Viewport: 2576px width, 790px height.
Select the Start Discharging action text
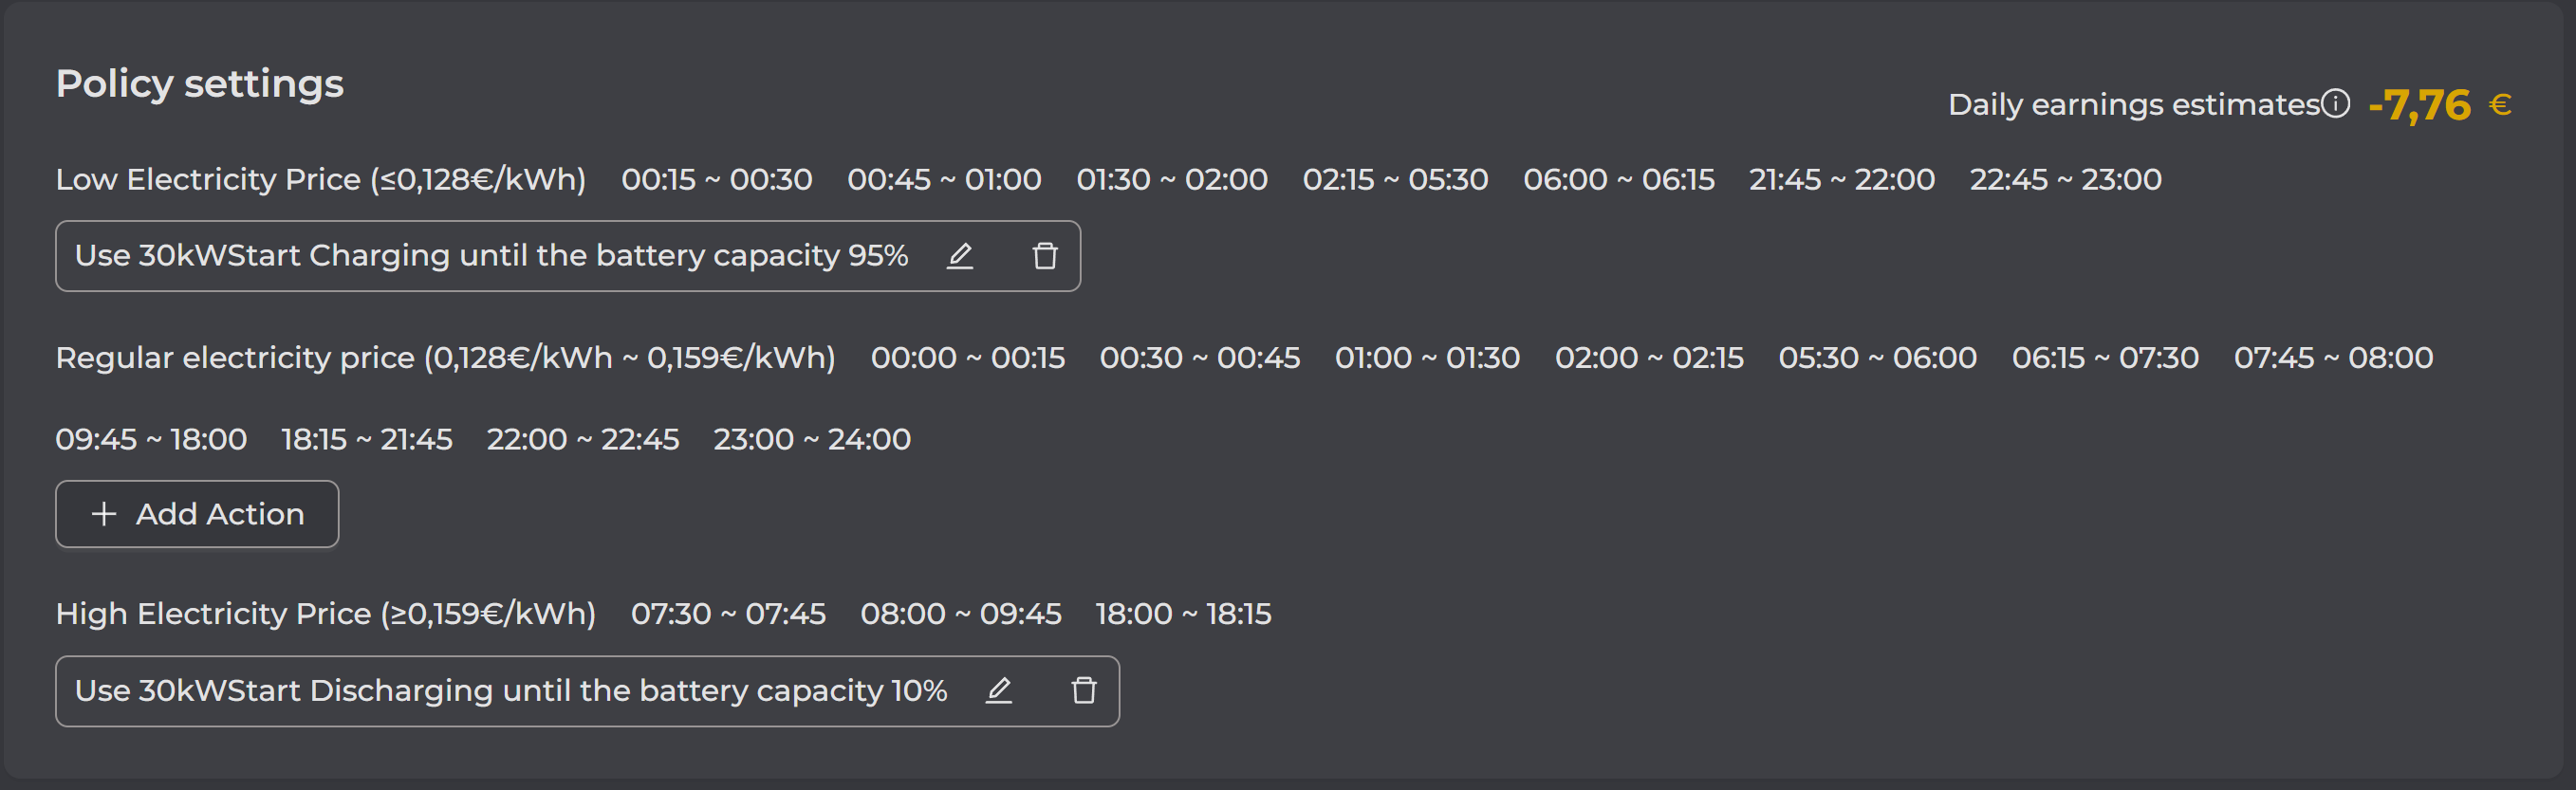[510, 691]
